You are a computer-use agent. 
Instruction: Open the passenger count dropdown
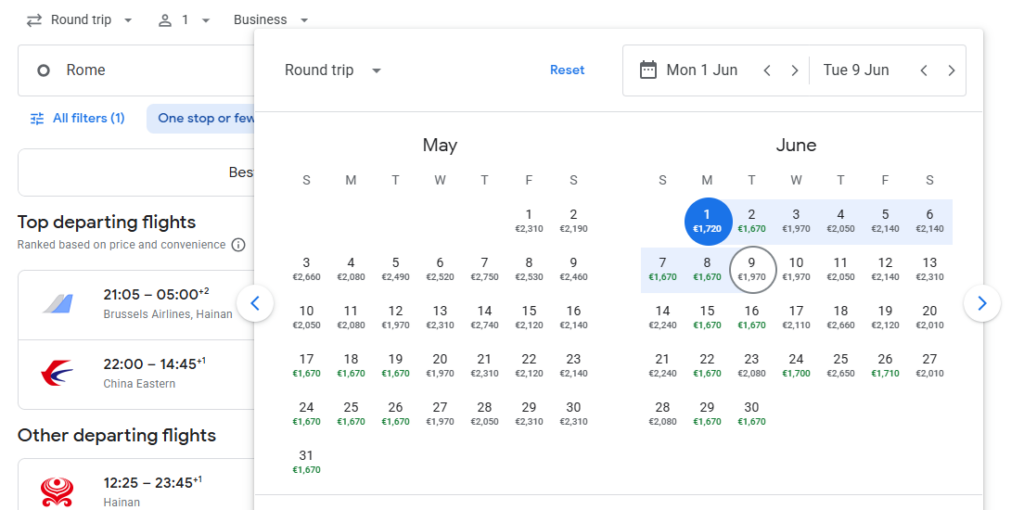[184, 20]
